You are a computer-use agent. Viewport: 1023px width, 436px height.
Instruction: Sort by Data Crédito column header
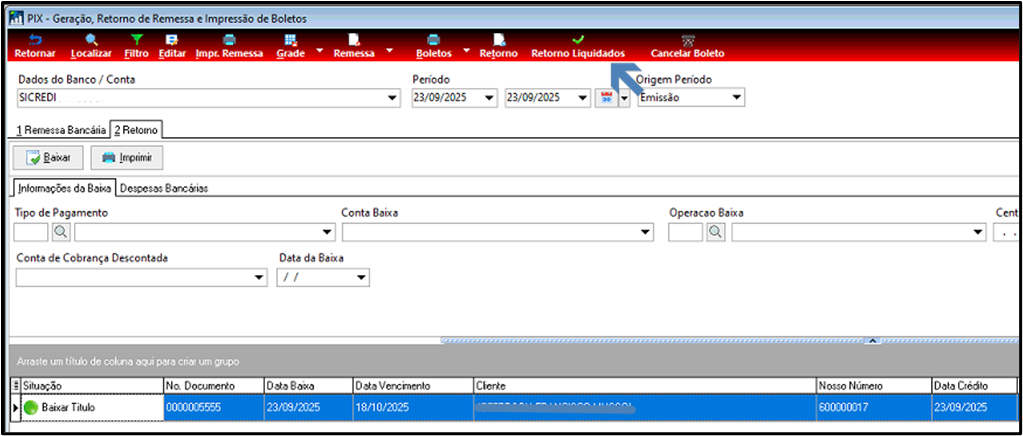pyautogui.click(x=974, y=386)
